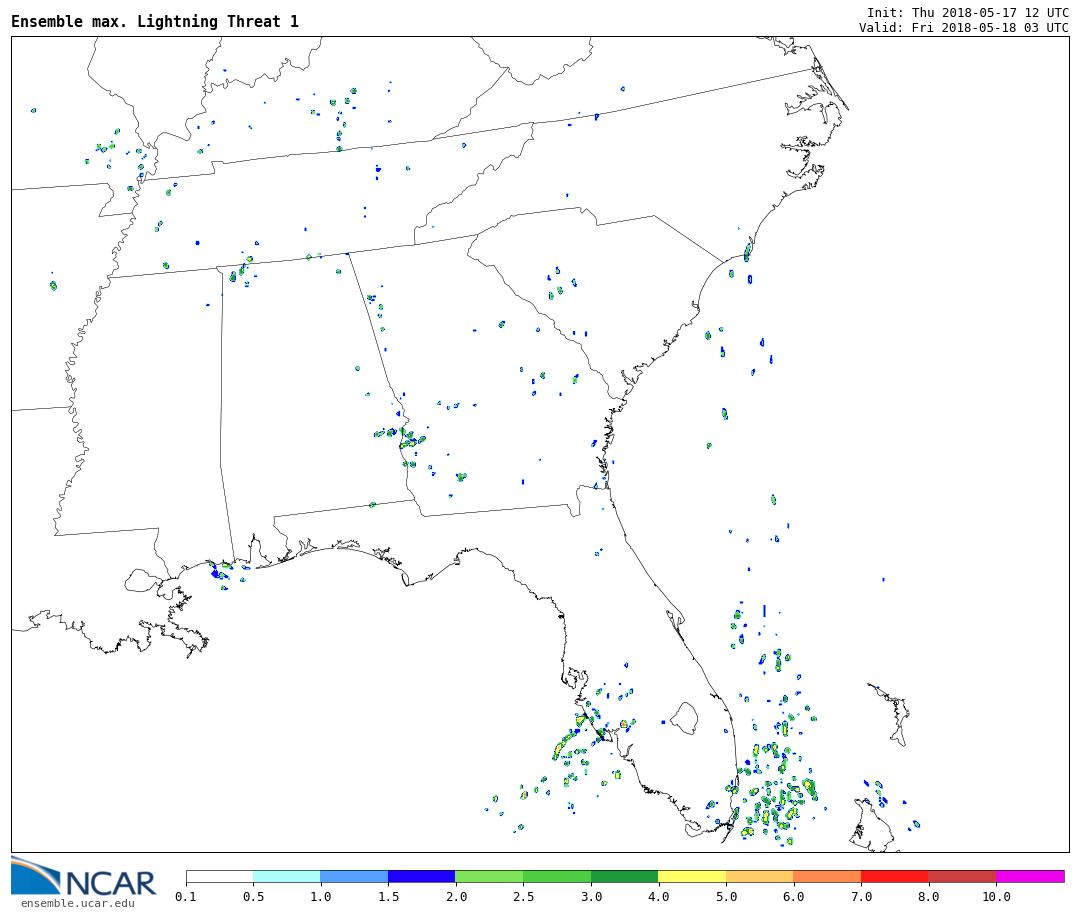Click the 'Init: Thu 2018-05-17 12 UTC' text

tap(968, 12)
